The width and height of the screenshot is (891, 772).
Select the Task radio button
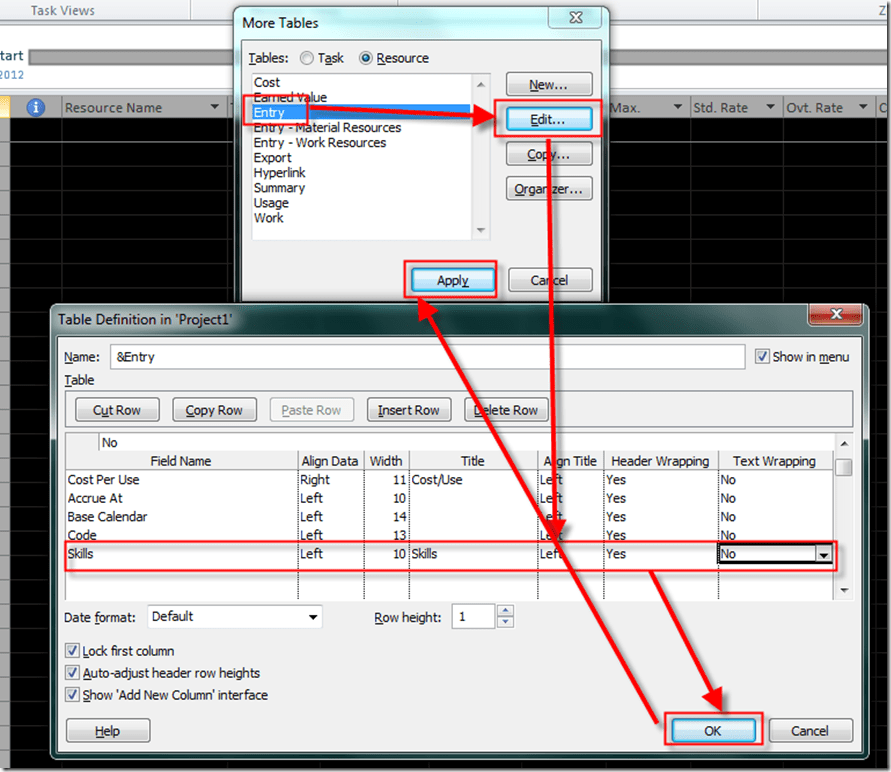(x=307, y=59)
